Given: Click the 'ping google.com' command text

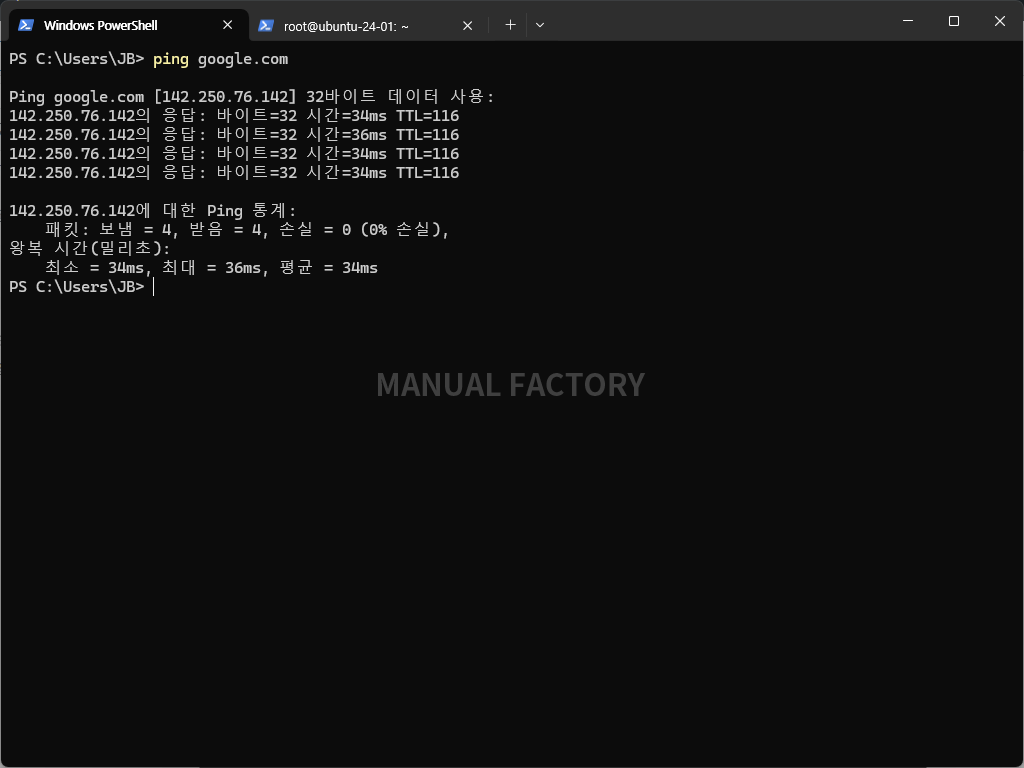Looking at the screenshot, I should (x=220, y=59).
